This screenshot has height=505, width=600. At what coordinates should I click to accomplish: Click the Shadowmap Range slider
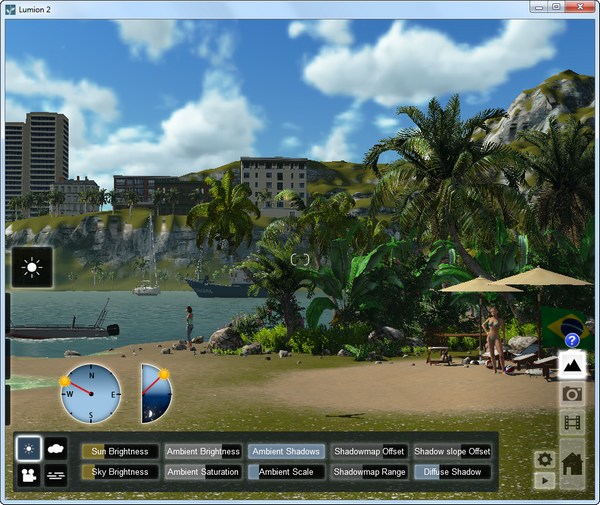click(369, 471)
